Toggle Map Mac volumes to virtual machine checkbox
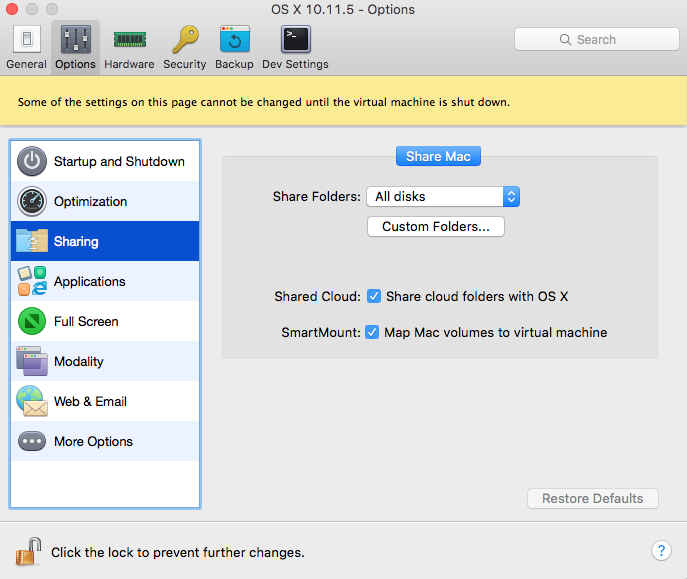The height and width of the screenshot is (579, 687). (x=372, y=332)
